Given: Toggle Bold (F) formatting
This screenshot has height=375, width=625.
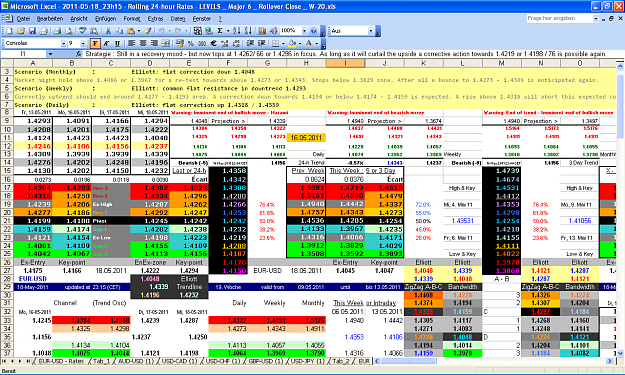Looking at the screenshot, I should click(95, 43).
